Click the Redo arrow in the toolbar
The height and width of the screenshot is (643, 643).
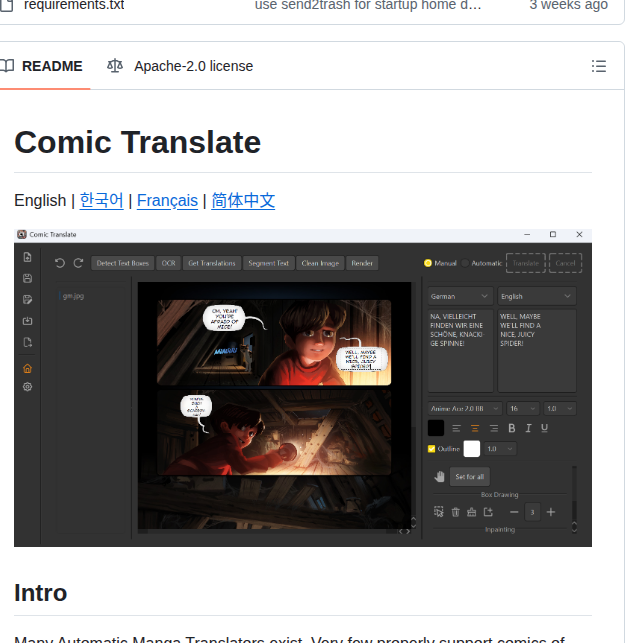78,263
